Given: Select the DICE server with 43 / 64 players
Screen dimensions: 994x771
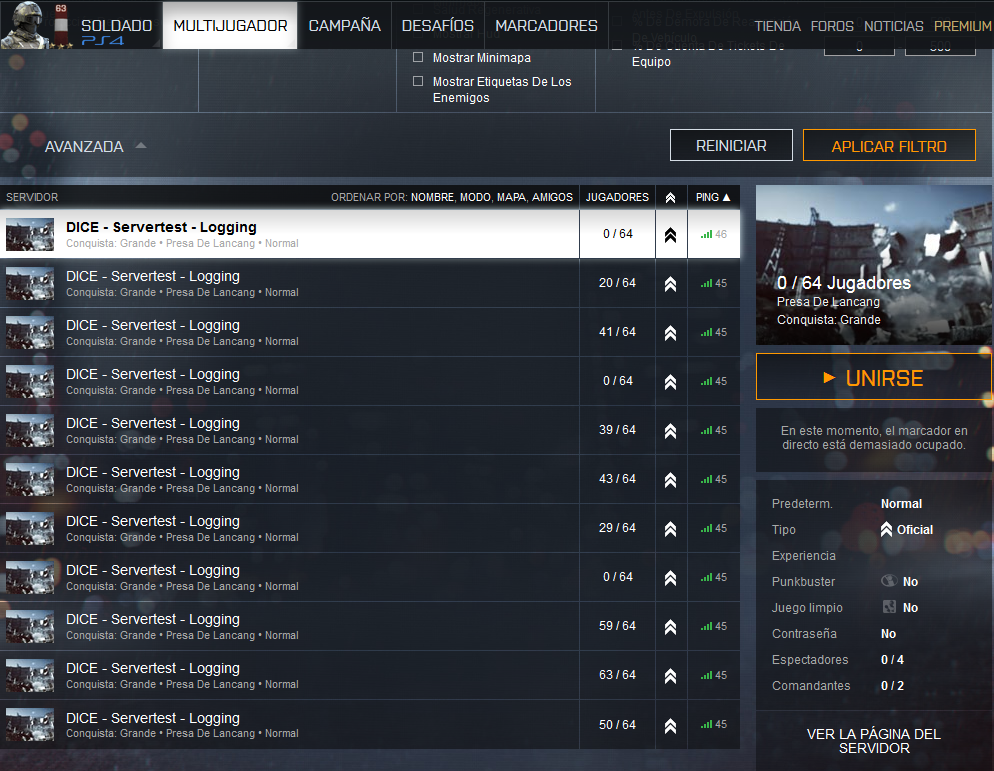Looking at the screenshot, I should pyautogui.click(x=370, y=479).
